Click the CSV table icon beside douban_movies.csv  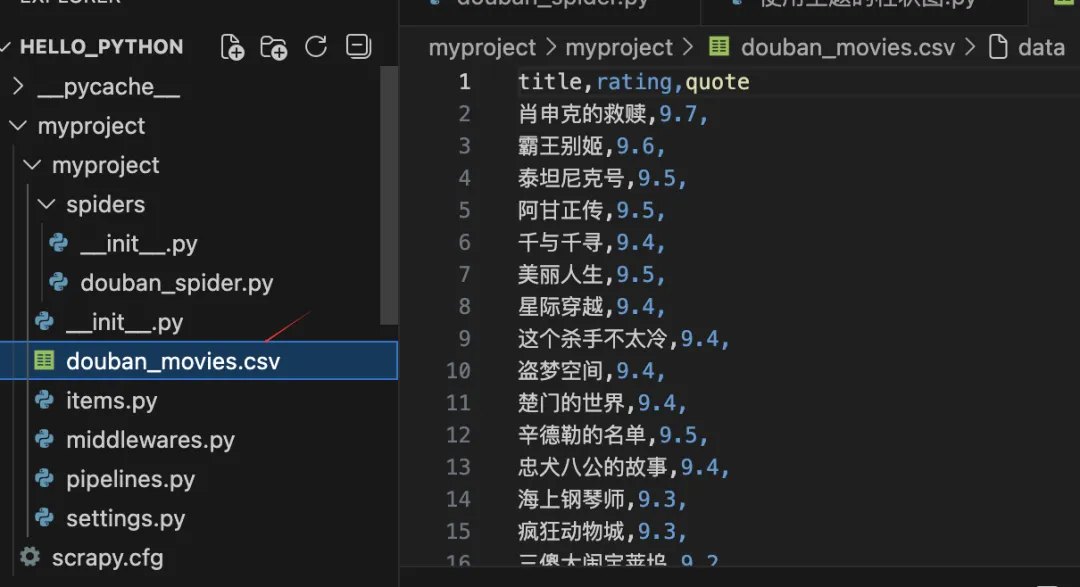pos(44,360)
